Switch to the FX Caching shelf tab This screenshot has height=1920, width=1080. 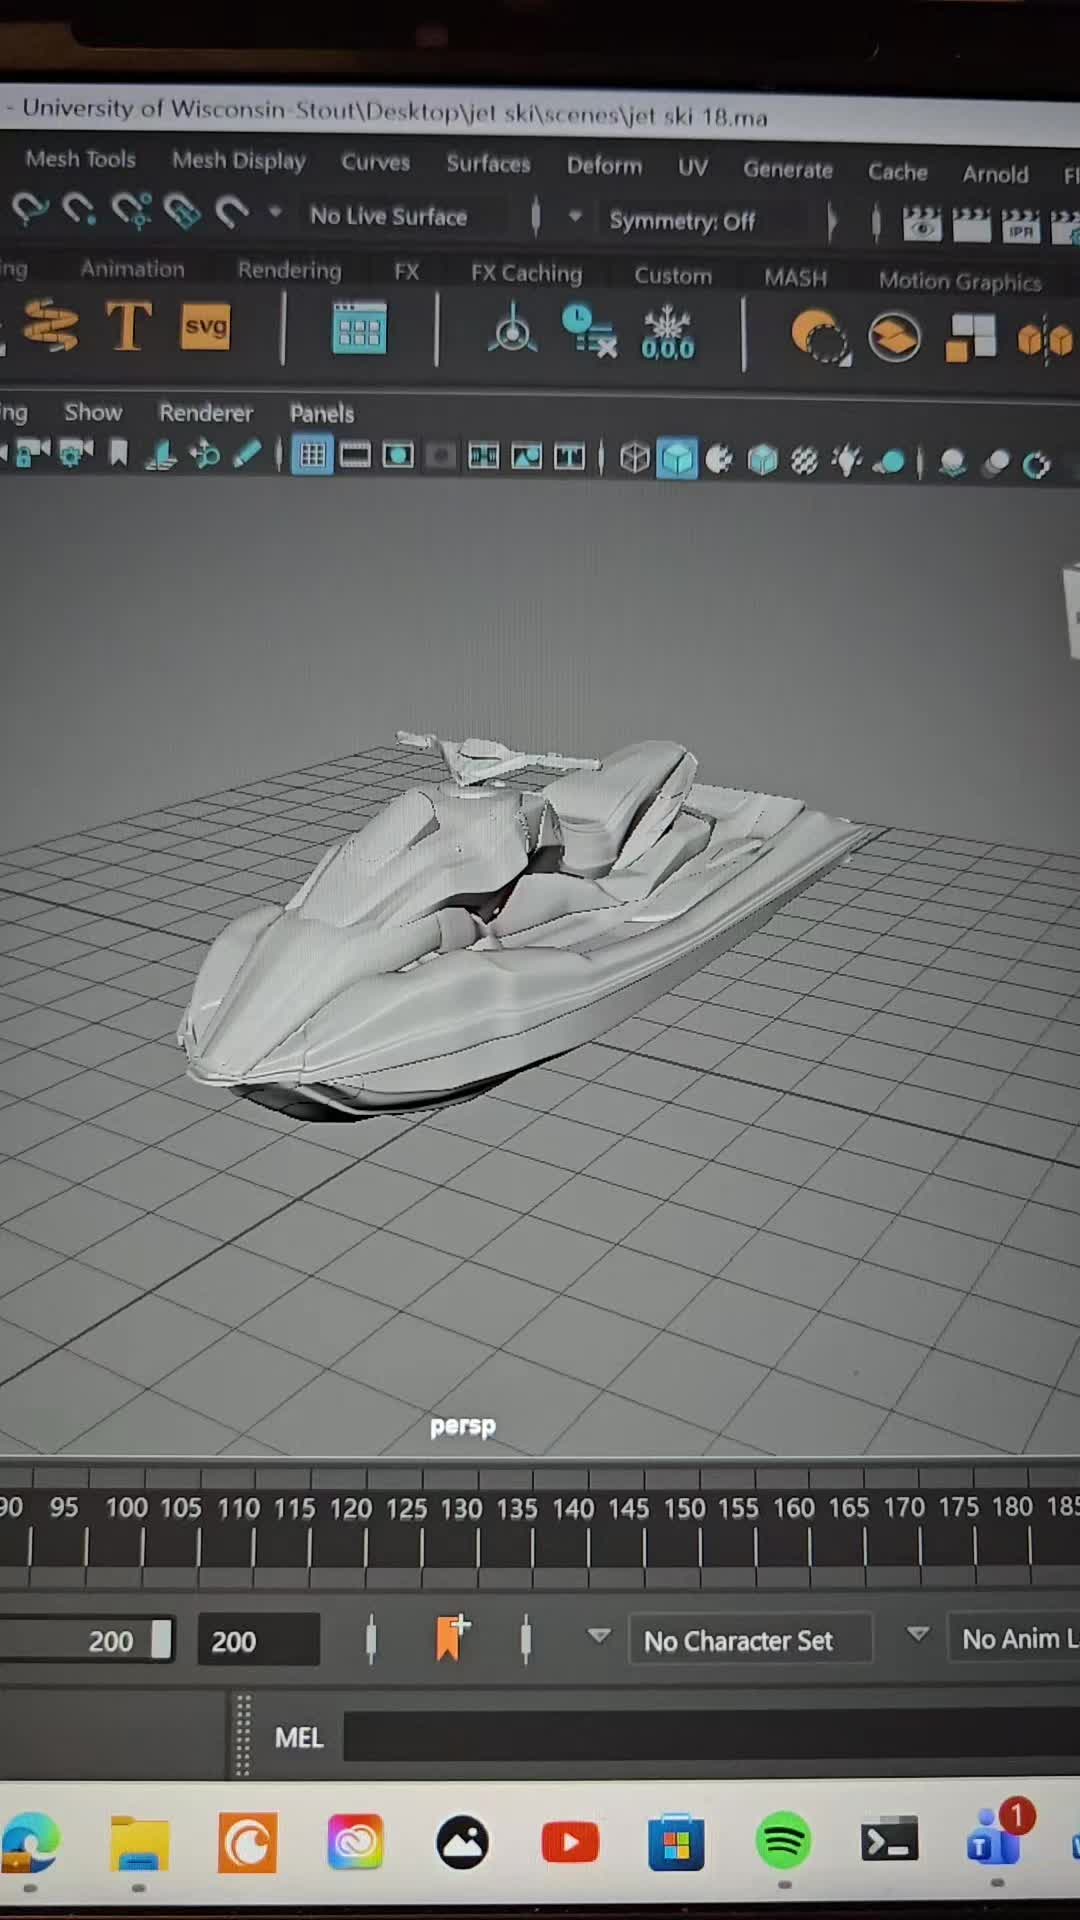[526, 273]
